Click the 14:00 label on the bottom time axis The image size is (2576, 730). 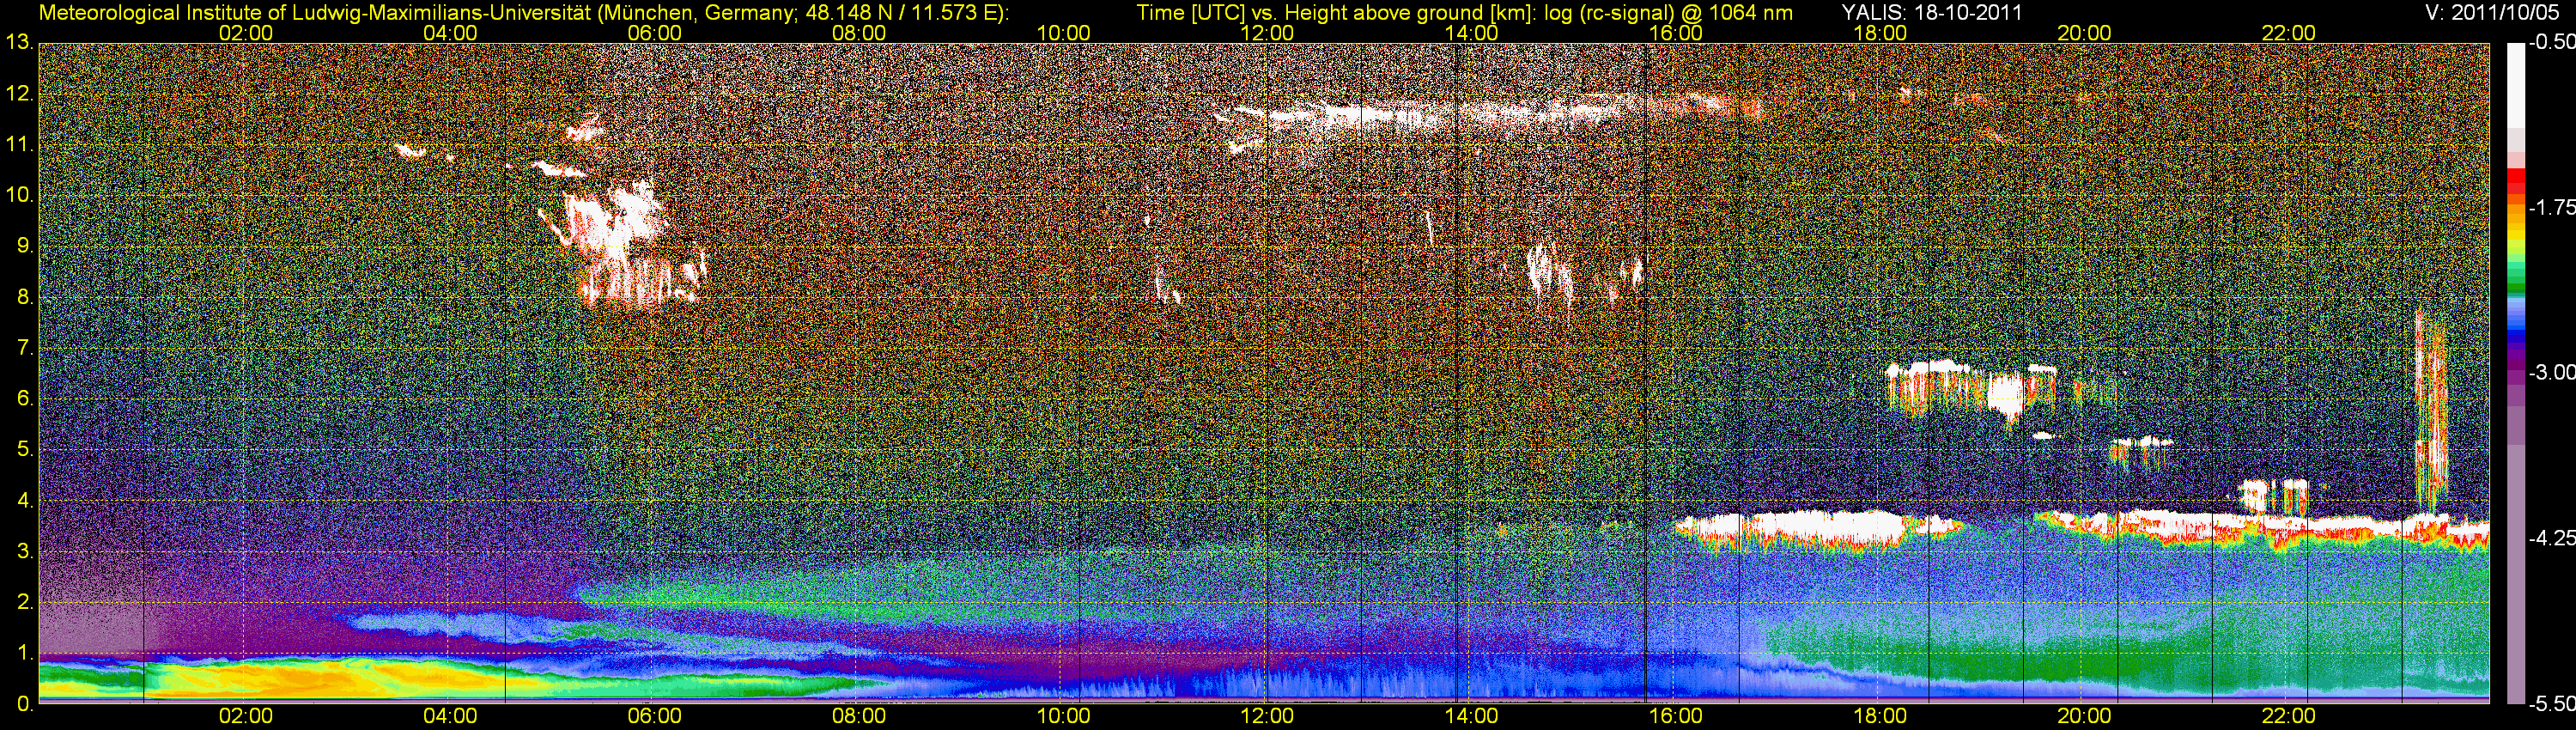(1472, 716)
